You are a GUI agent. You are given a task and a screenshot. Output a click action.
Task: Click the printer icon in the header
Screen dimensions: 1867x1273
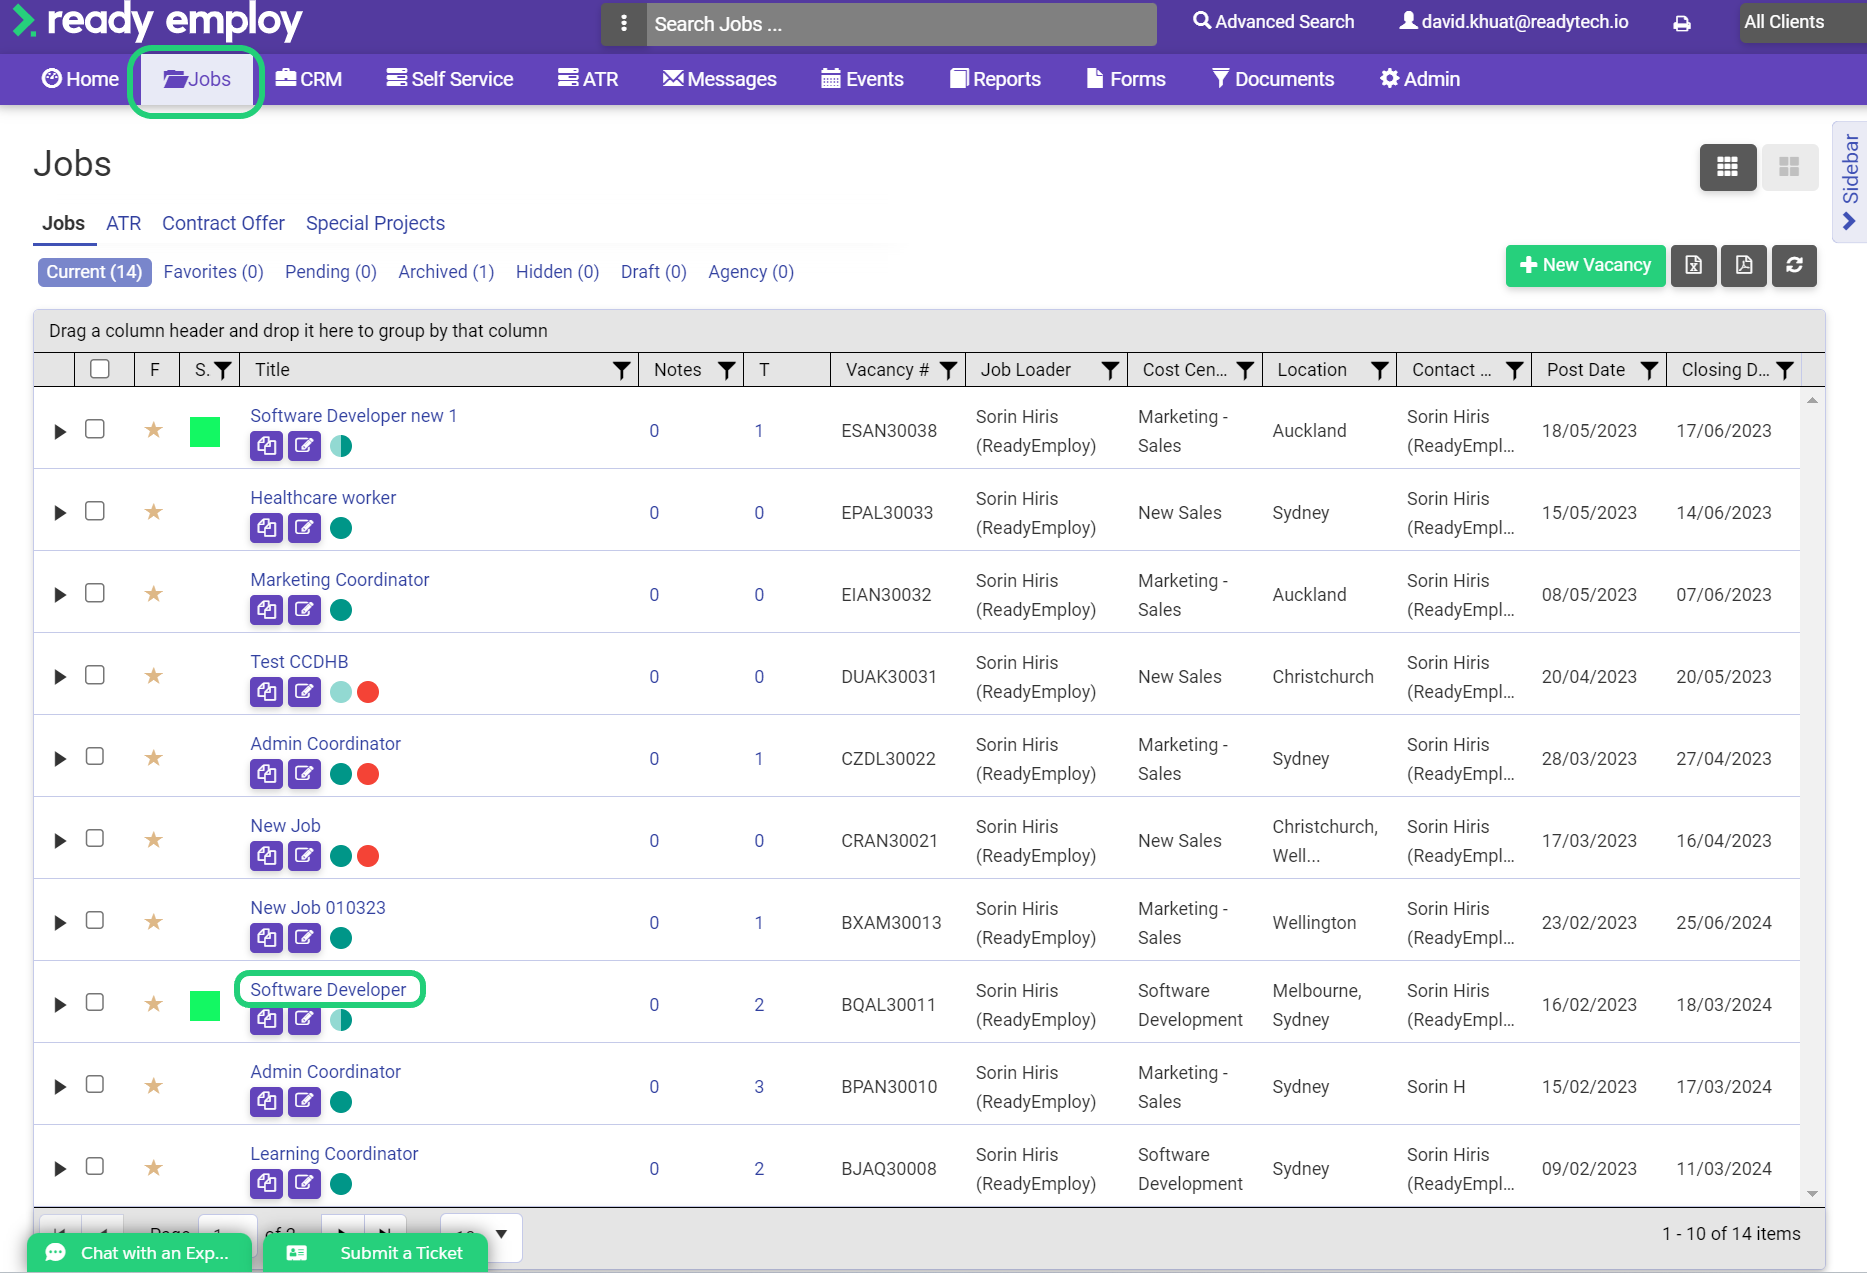[1682, 23]
